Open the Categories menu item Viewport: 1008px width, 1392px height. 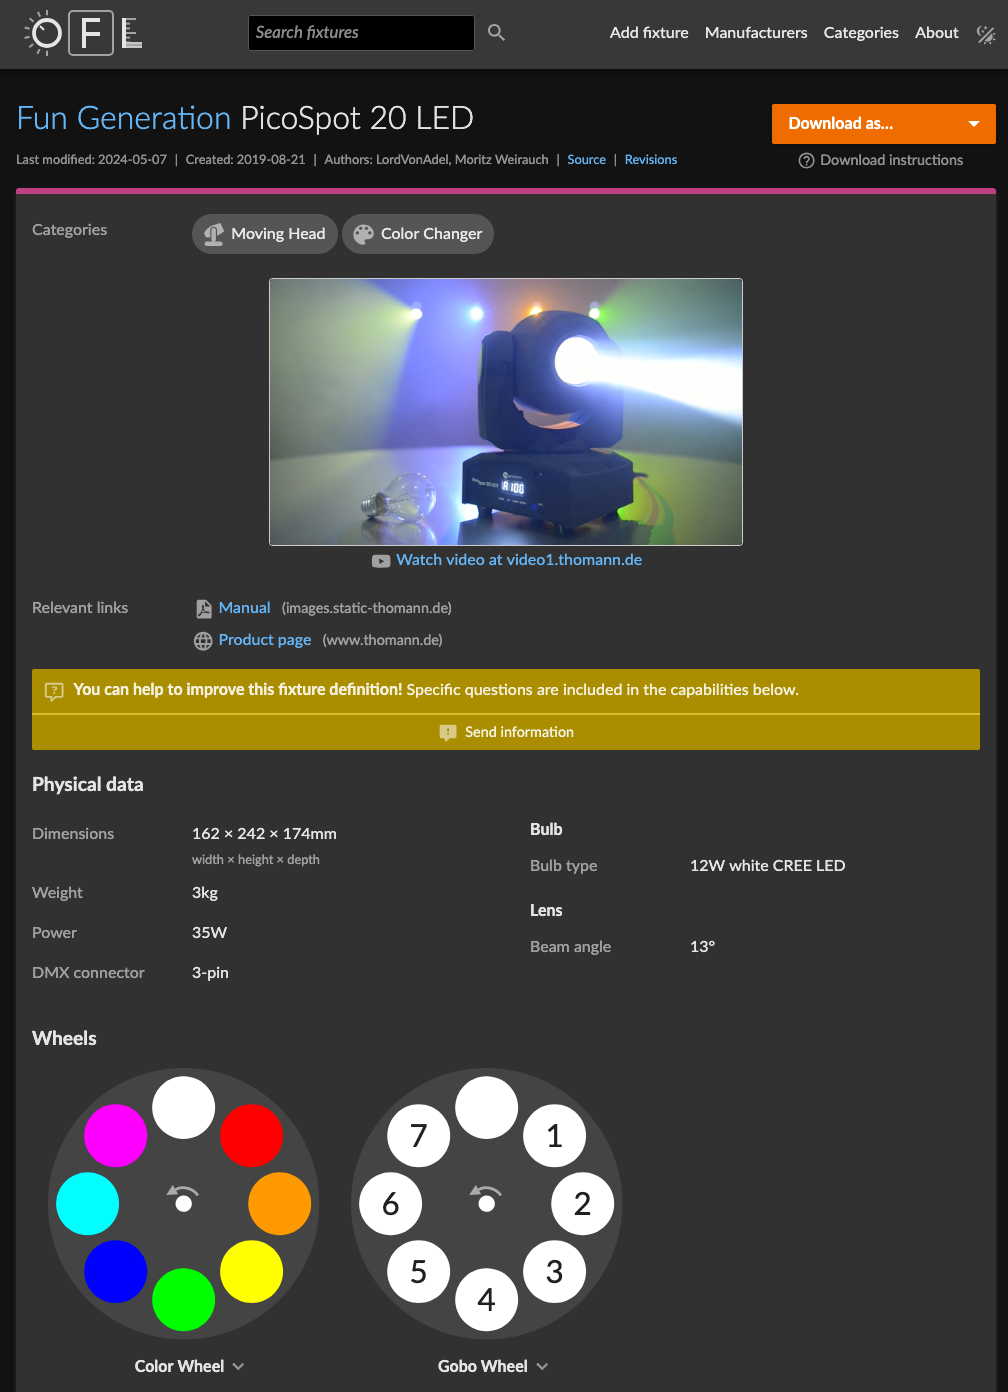[x=861, y=33]
